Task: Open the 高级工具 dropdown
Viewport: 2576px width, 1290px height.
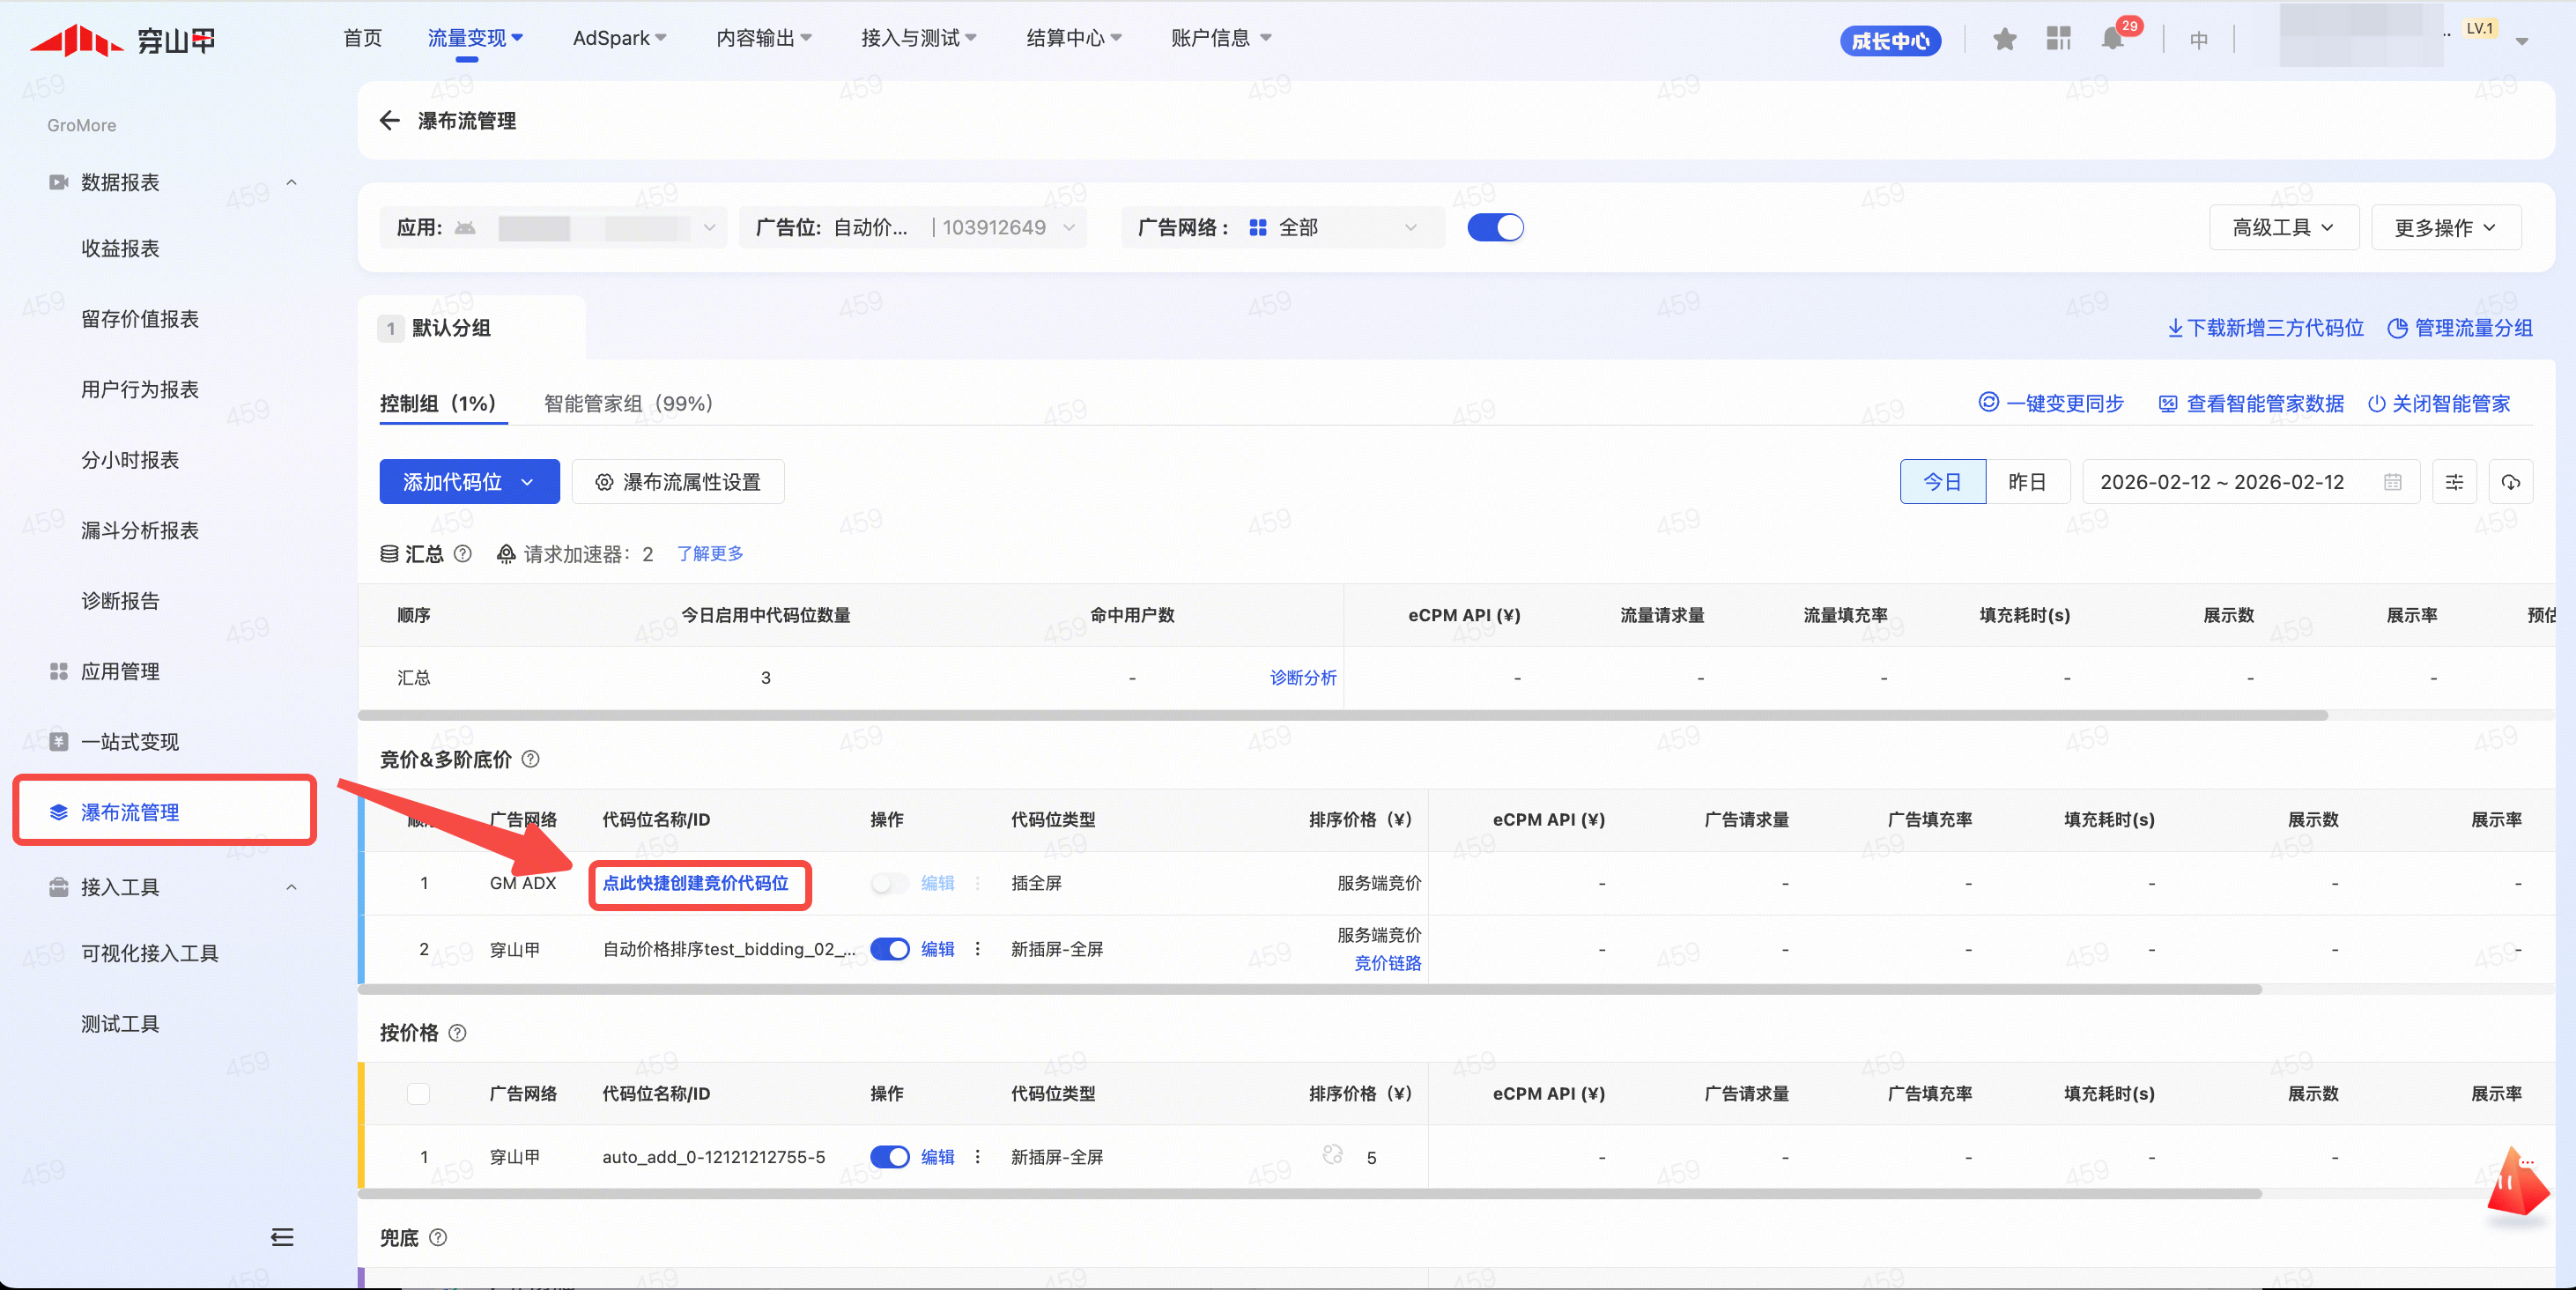Action: pos(2283,228)
